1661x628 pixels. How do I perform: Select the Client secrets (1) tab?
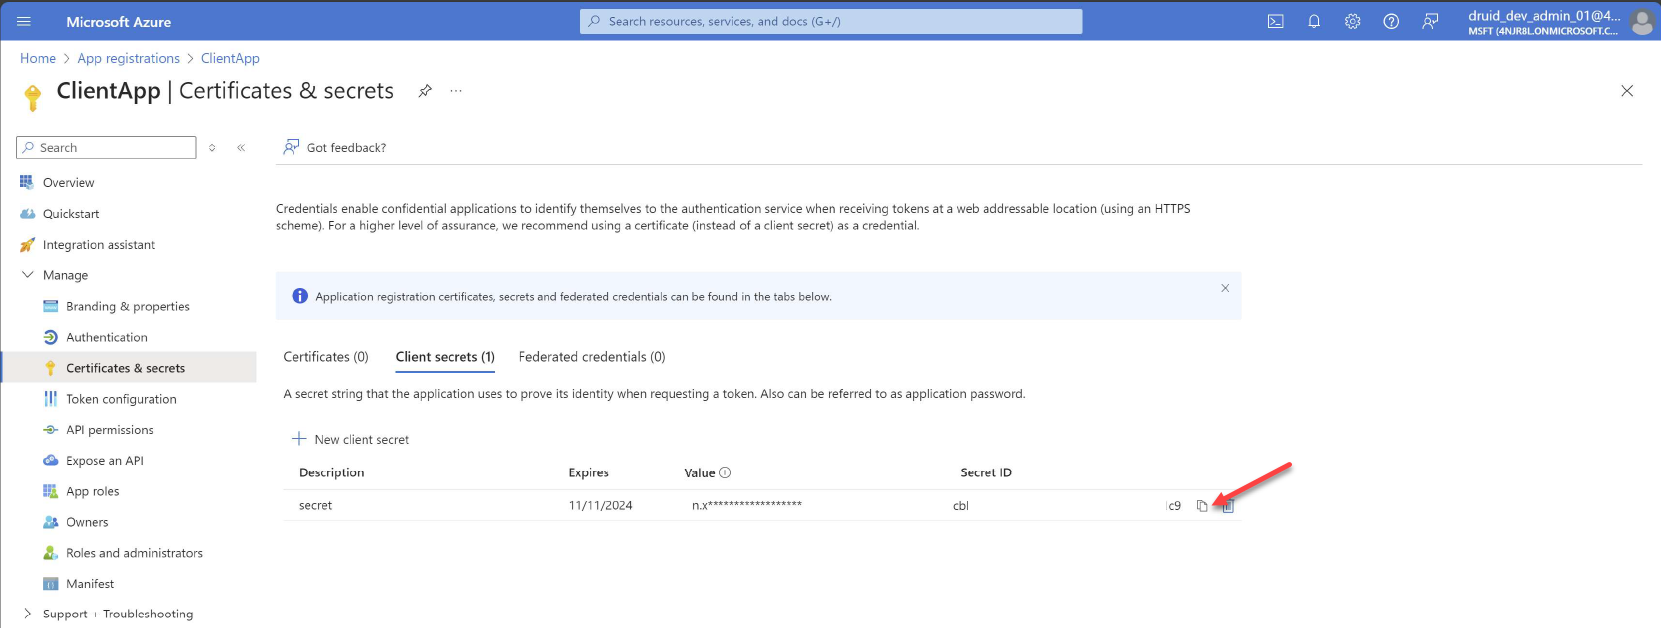point(445,357)
